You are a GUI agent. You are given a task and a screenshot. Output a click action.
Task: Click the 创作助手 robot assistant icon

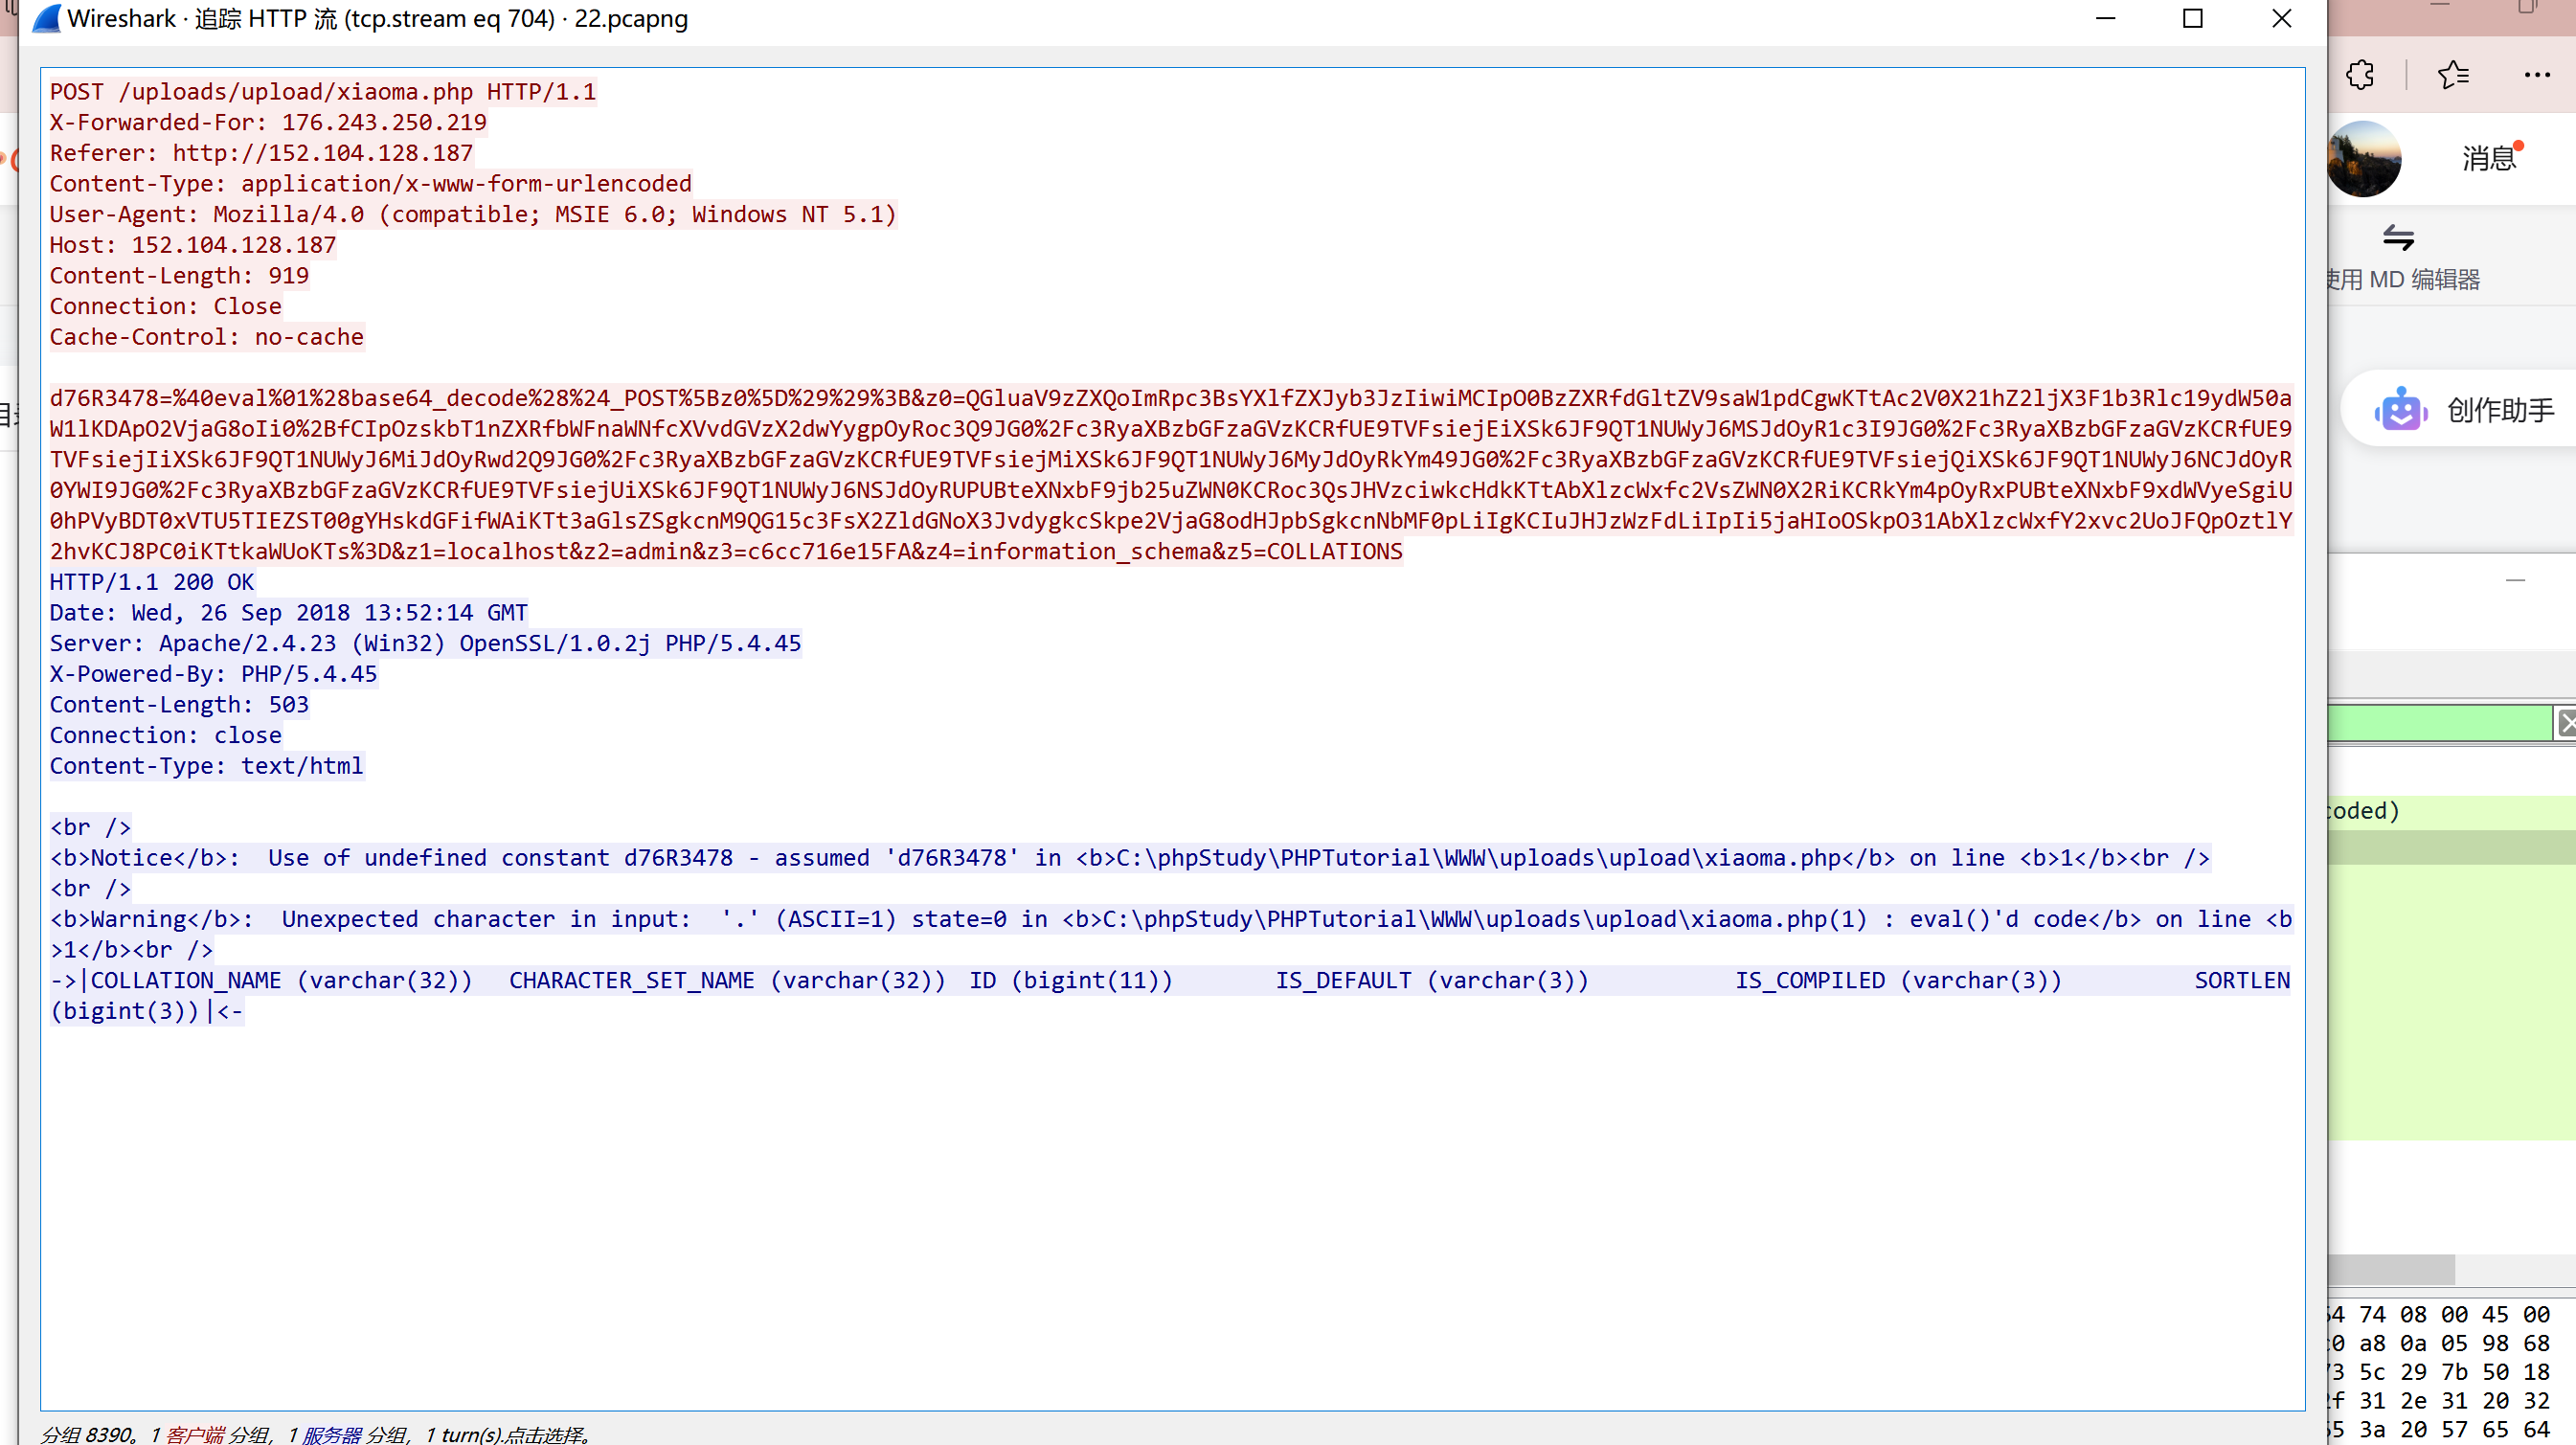pyautogui.click(x=2400, y=410)
